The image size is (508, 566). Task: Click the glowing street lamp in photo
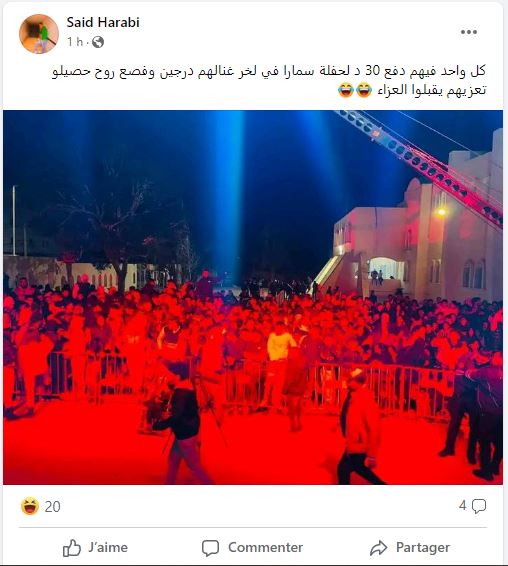click(x=442, y=212)
